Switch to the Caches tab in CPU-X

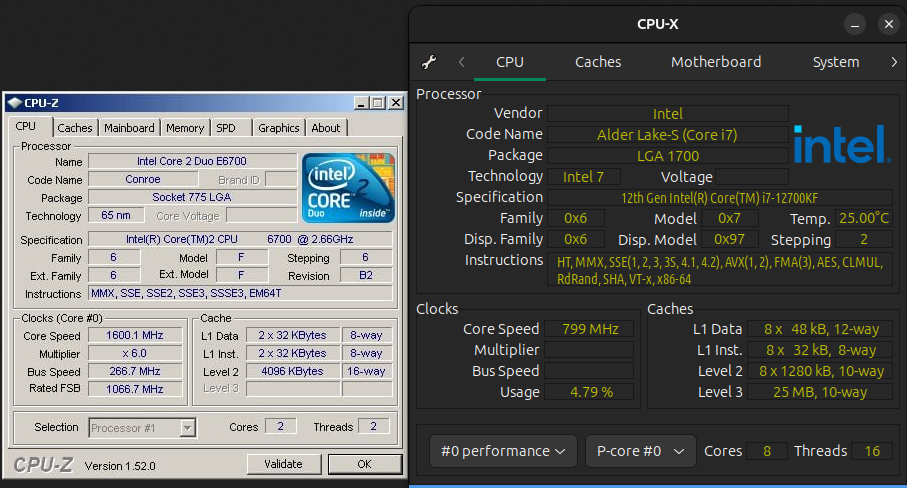pos(598,62)
